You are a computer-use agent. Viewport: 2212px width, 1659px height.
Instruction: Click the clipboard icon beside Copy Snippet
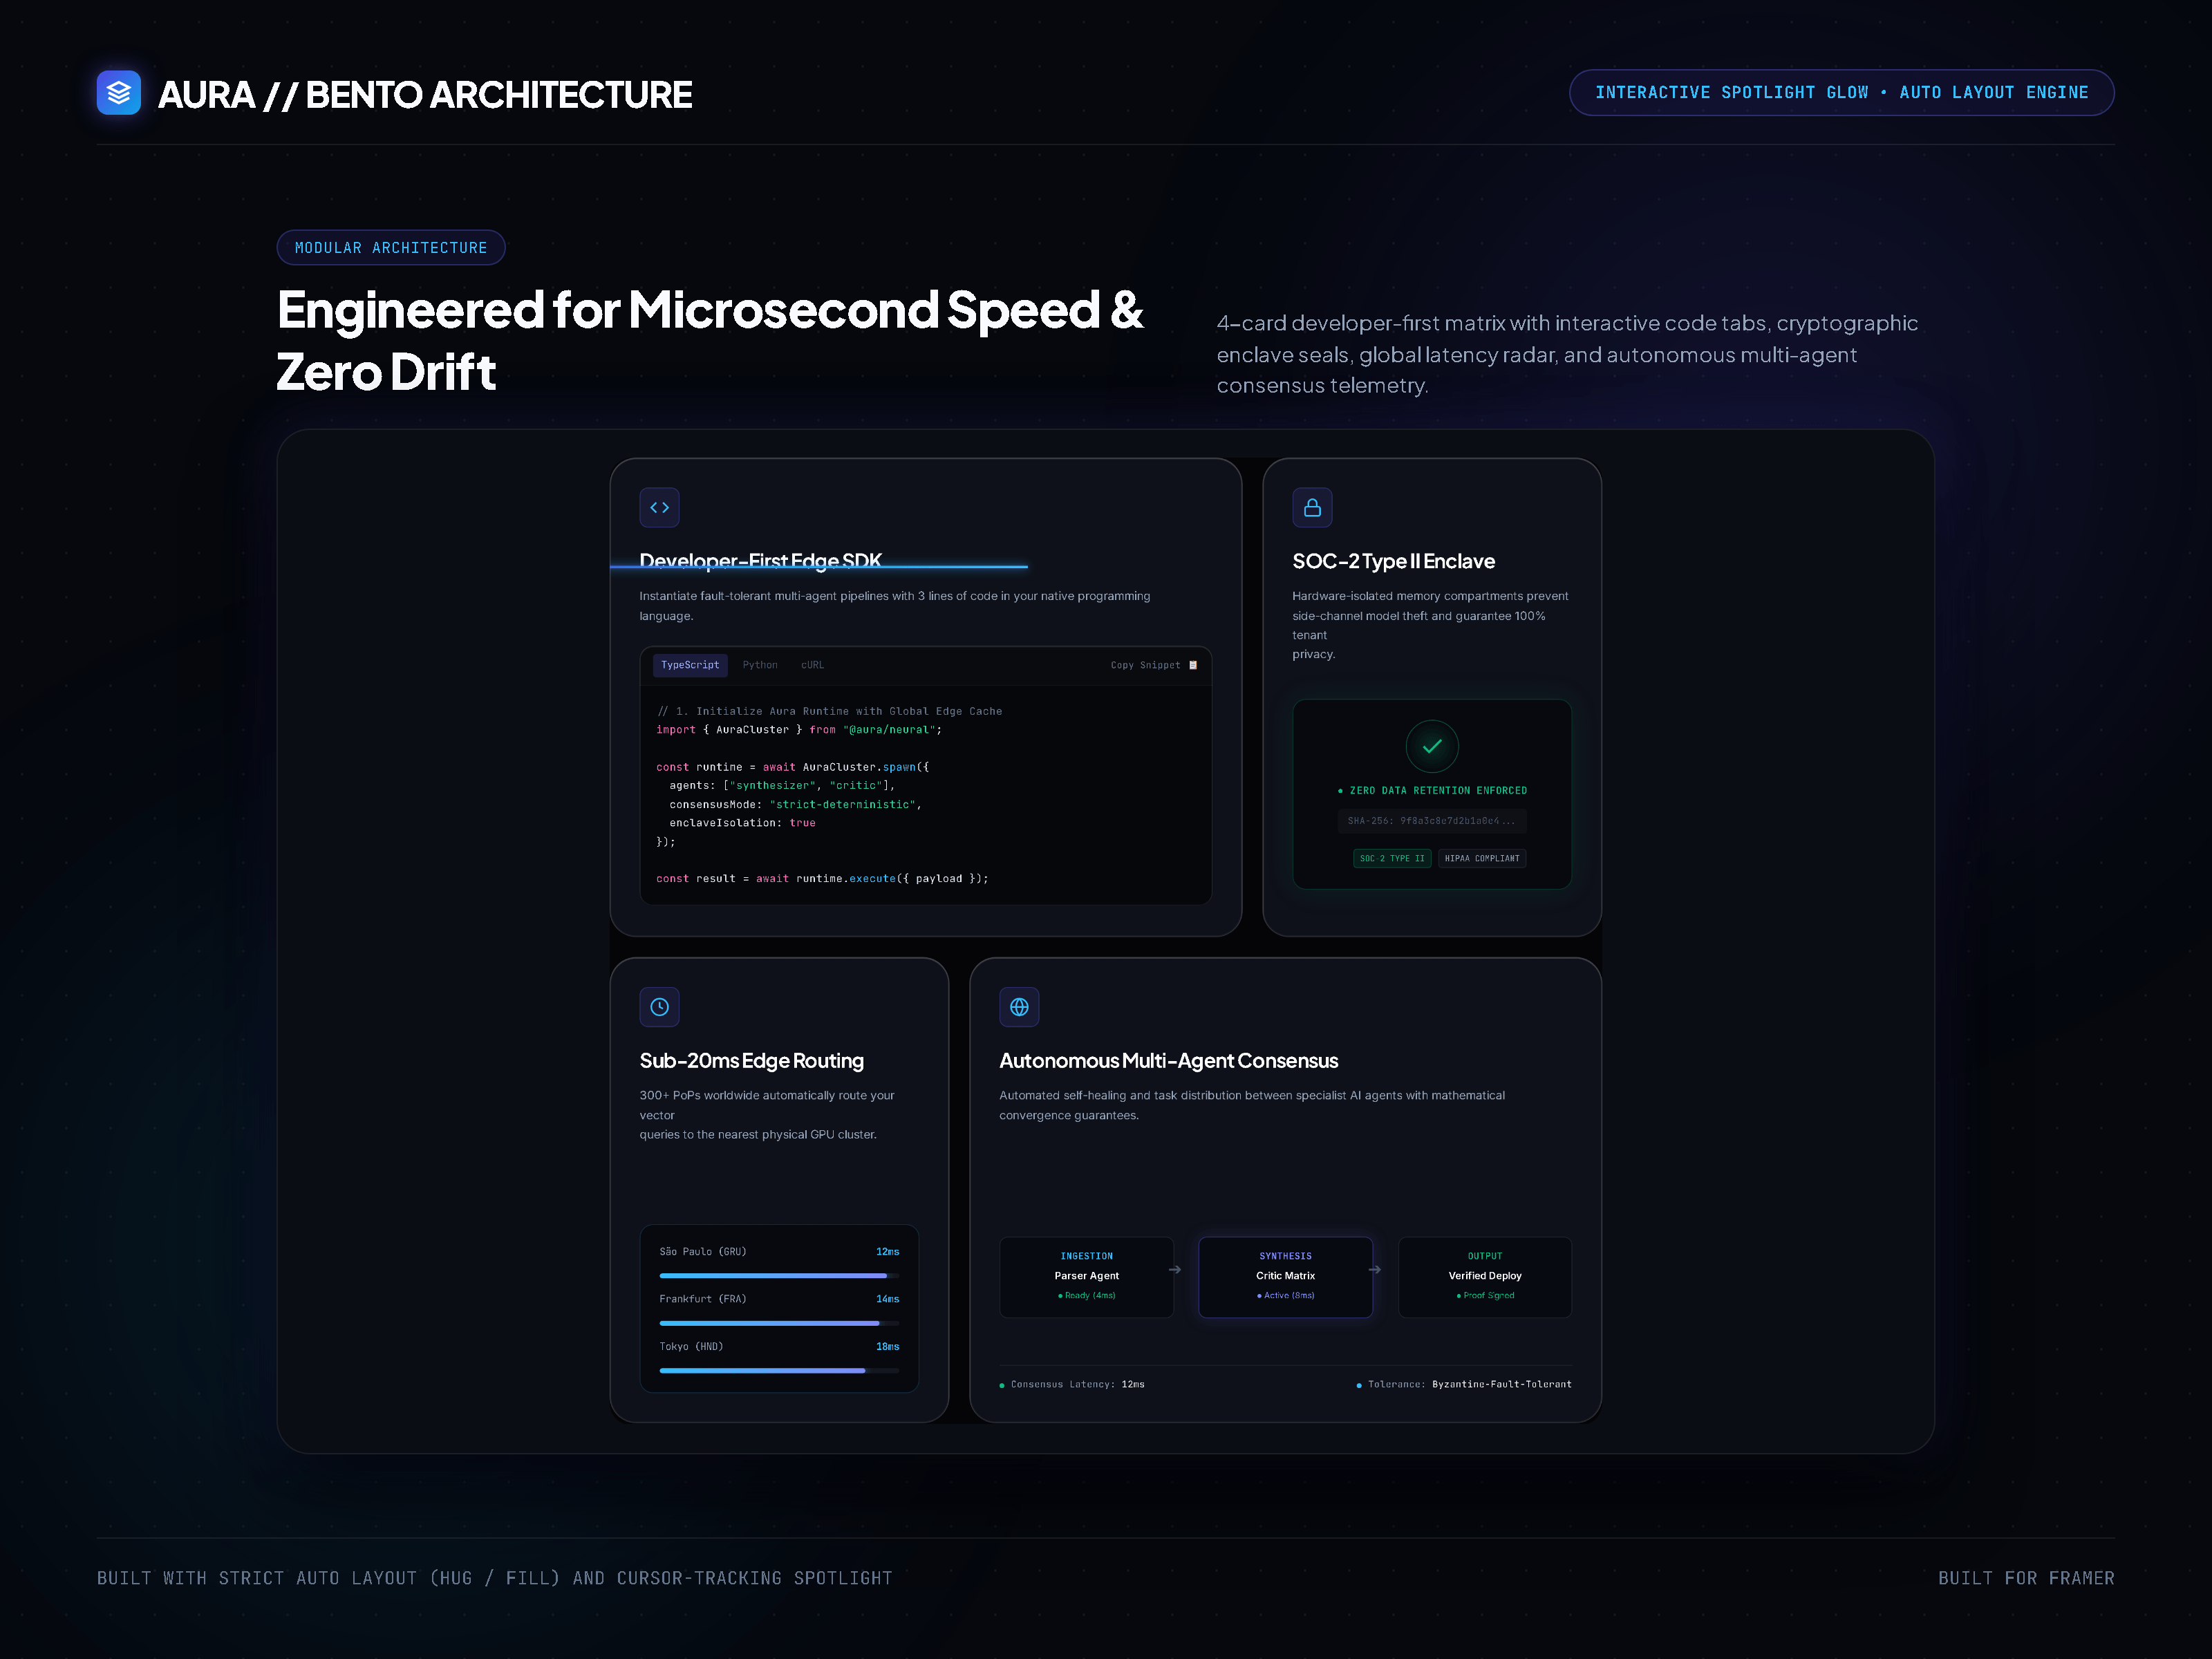pyautogui.click(x=1193, y=665)
